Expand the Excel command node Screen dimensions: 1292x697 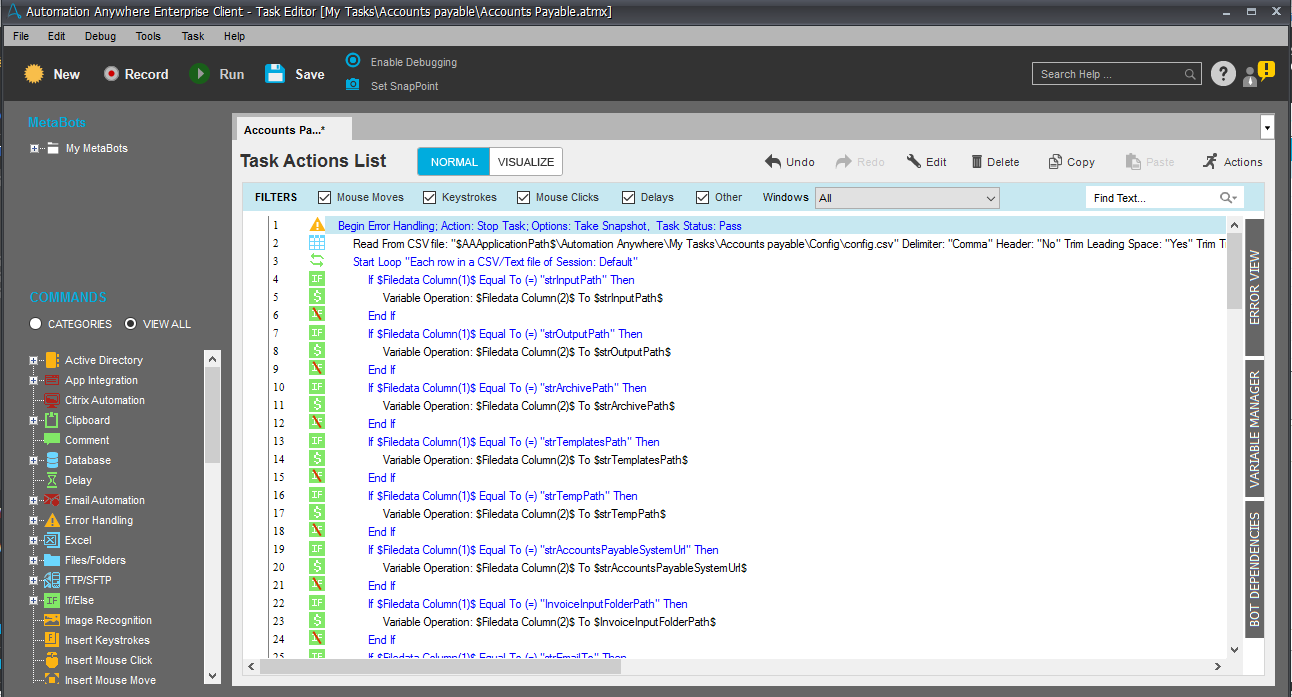(34, 540)
